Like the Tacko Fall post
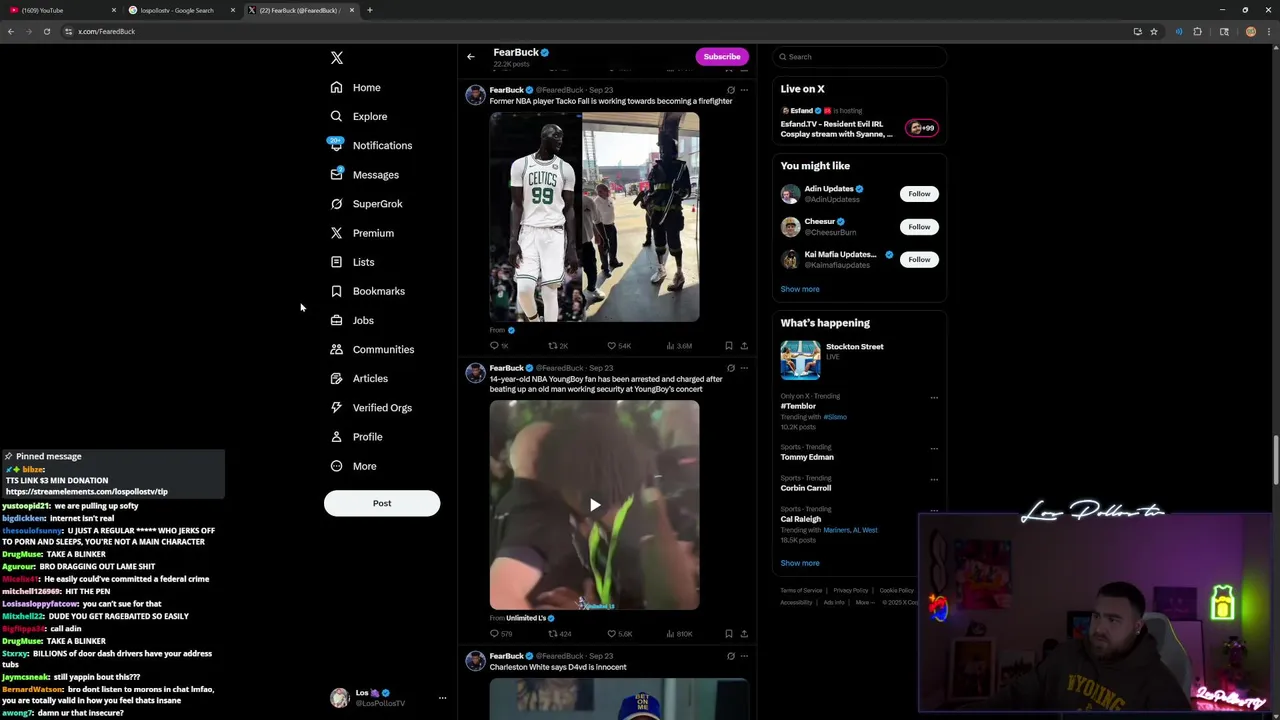Screen dimensions: 1280x720 619,346
